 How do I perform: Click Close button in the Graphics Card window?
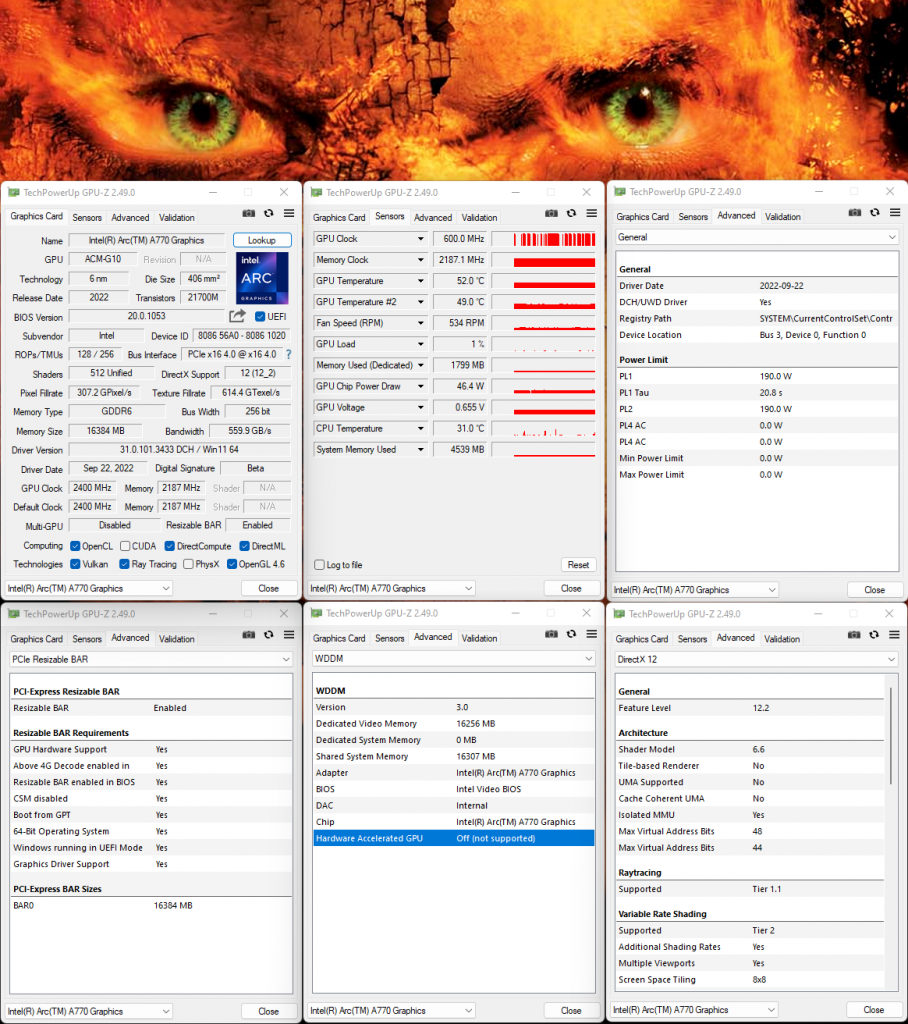[268, 588]
